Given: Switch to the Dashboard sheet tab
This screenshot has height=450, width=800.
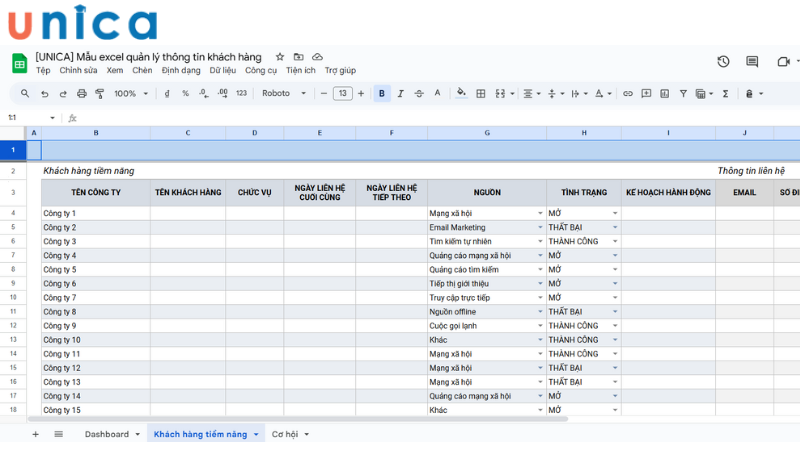Looking at the screenshot, I should coord(106,434).
